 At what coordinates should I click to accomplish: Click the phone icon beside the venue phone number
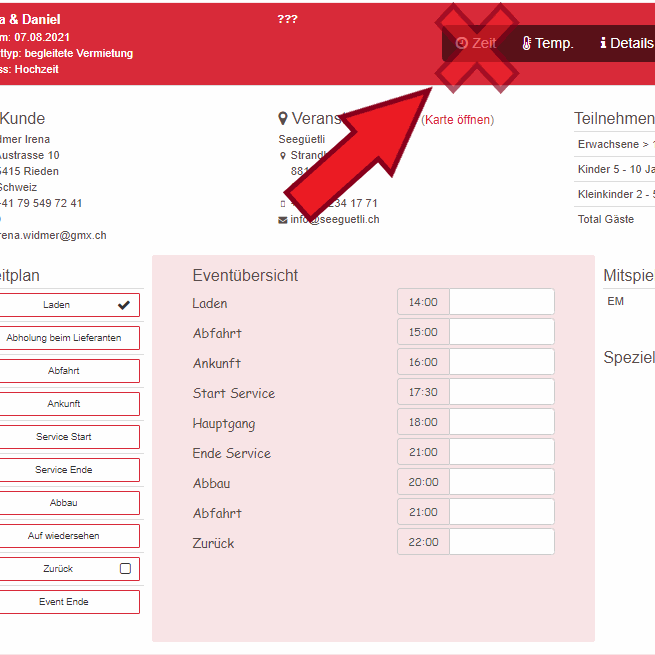283,204
